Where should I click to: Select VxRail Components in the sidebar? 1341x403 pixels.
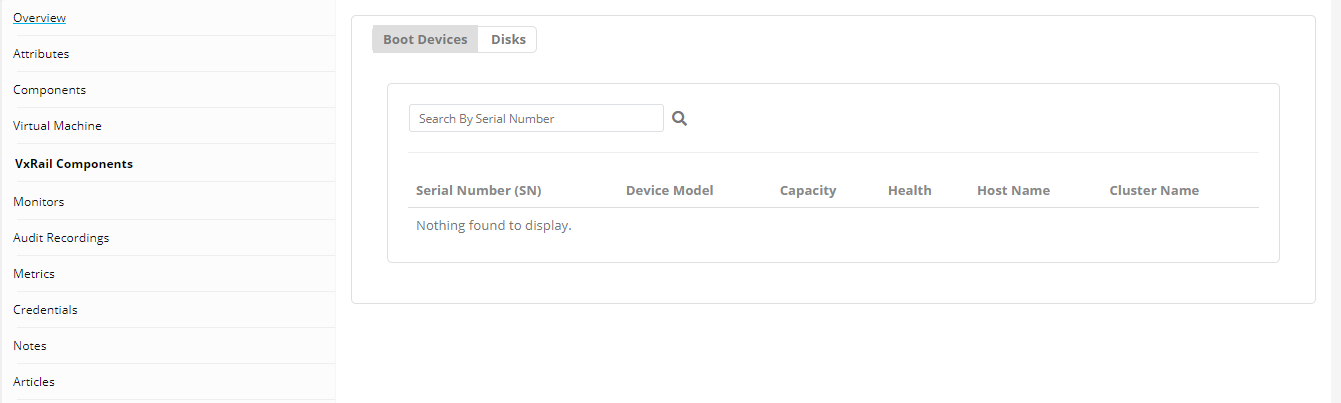pyautogui.click(x=74, y=164)
